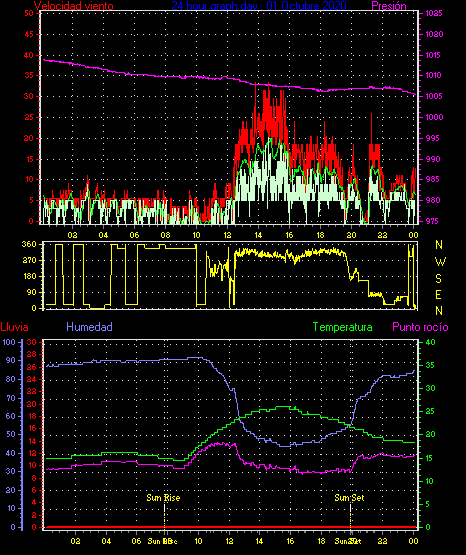Select the 1025 pressure axis value
This screenshot has height=555, width=466.
(434, 13)
